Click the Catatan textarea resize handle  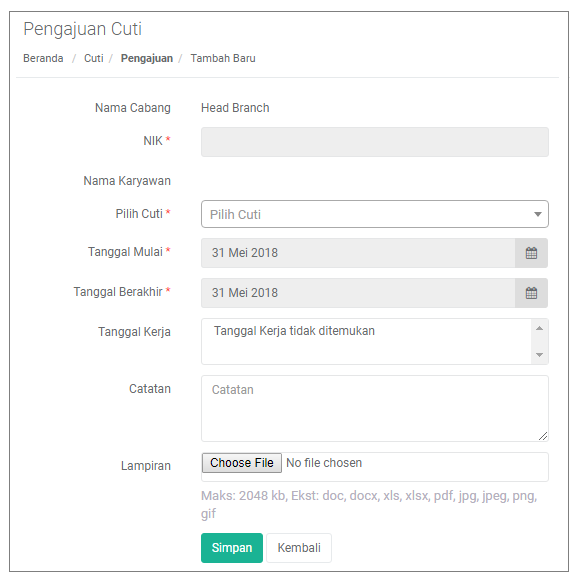click(x=543, y=436)
